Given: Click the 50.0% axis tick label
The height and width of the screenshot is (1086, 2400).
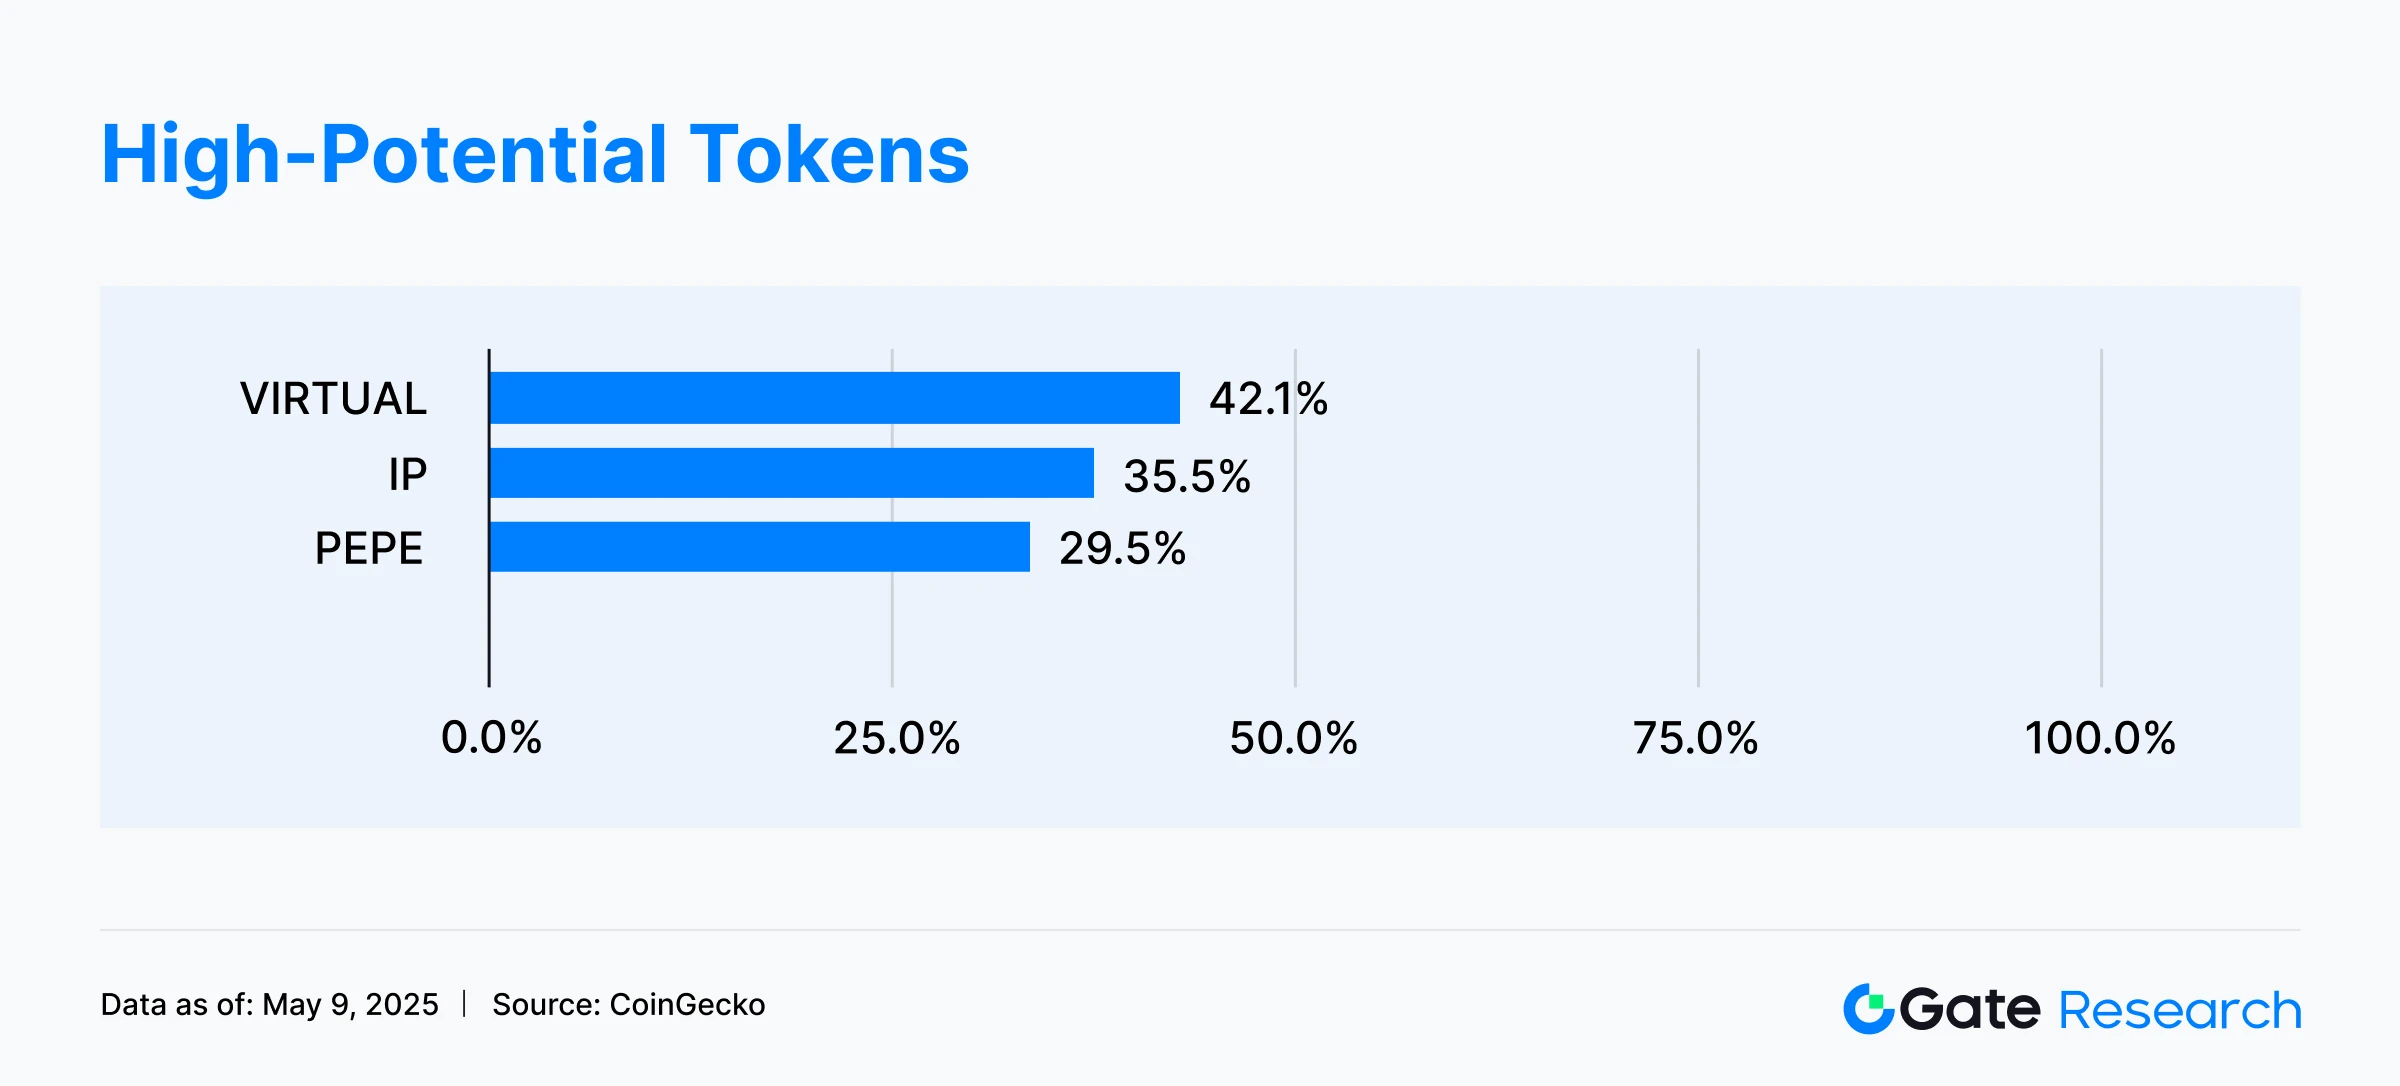Looking at the screenshot, I should [x=1293, y=738].
